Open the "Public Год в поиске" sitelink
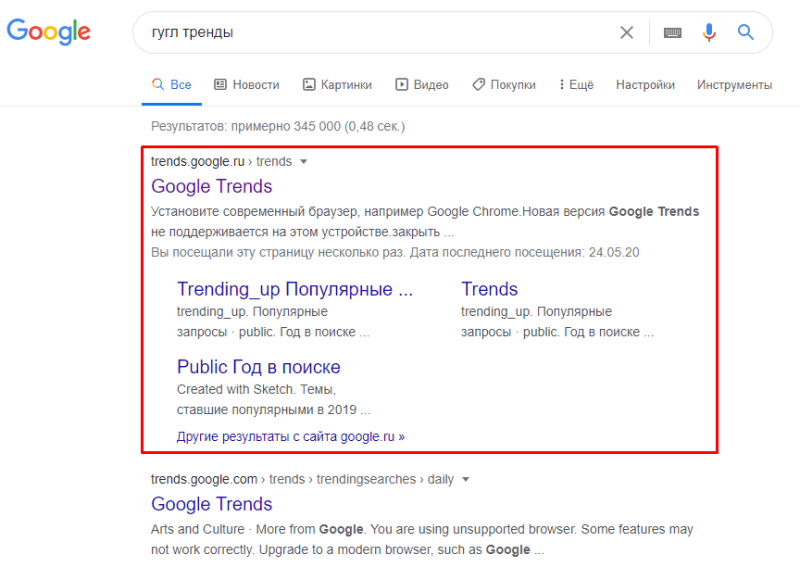The height and width of the screenshot is (567, 800). [258, 367]
